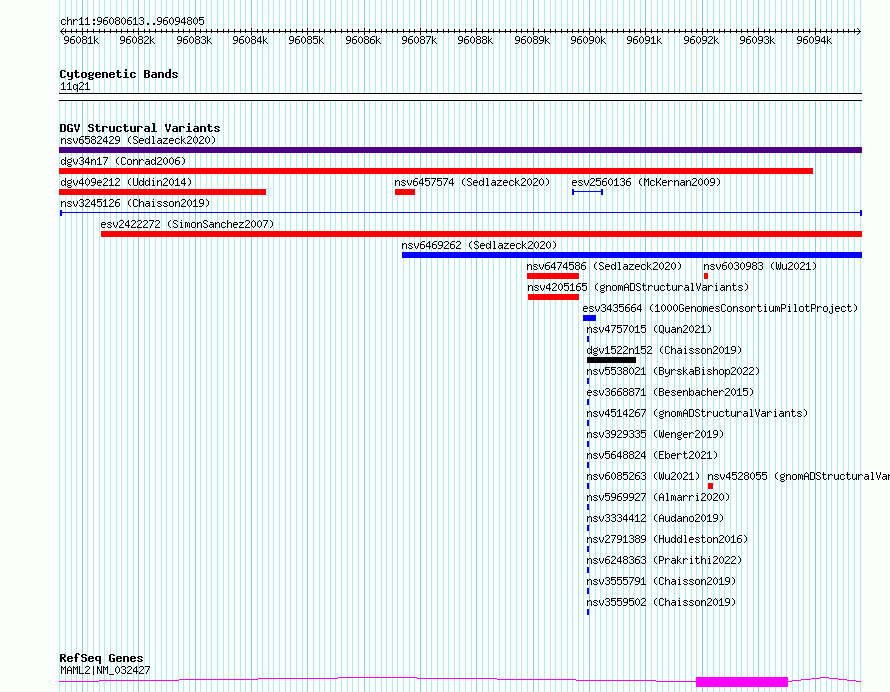Open nsv3555791 (Chaisson2019) label
This screenshot has height=692, width=890.
click(x=661, y=581)
